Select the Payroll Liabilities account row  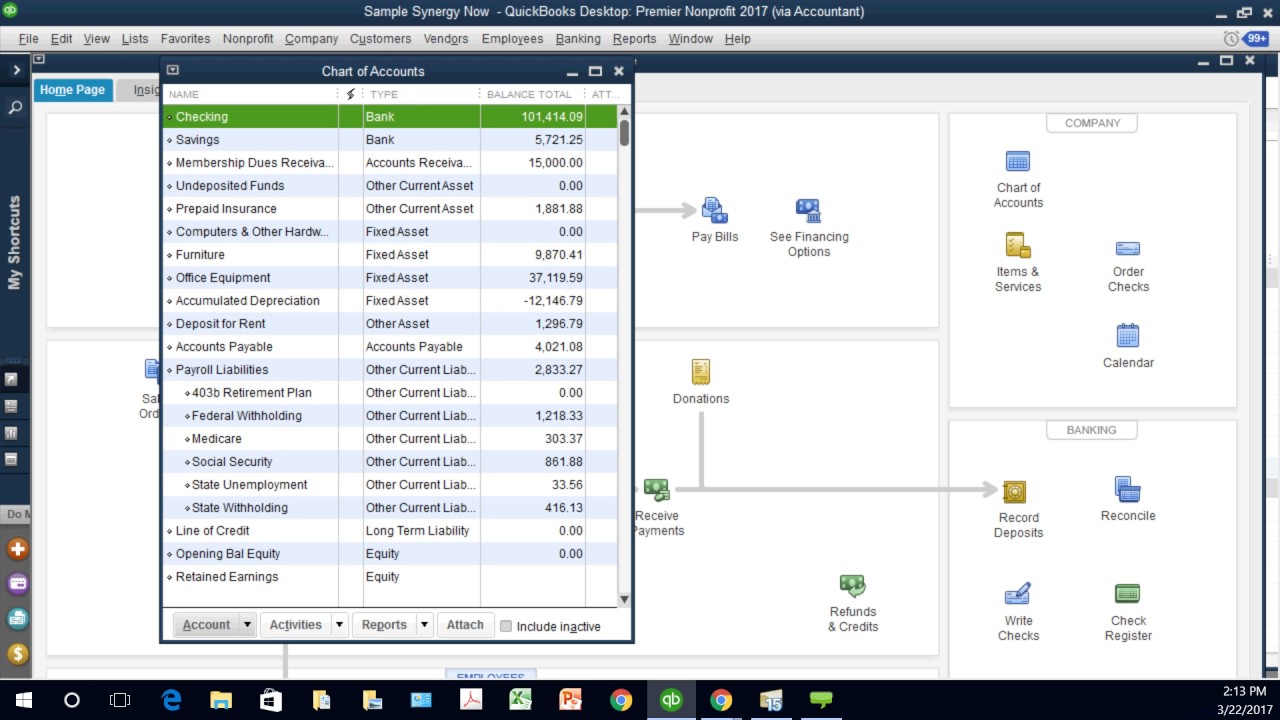(390, 370)
